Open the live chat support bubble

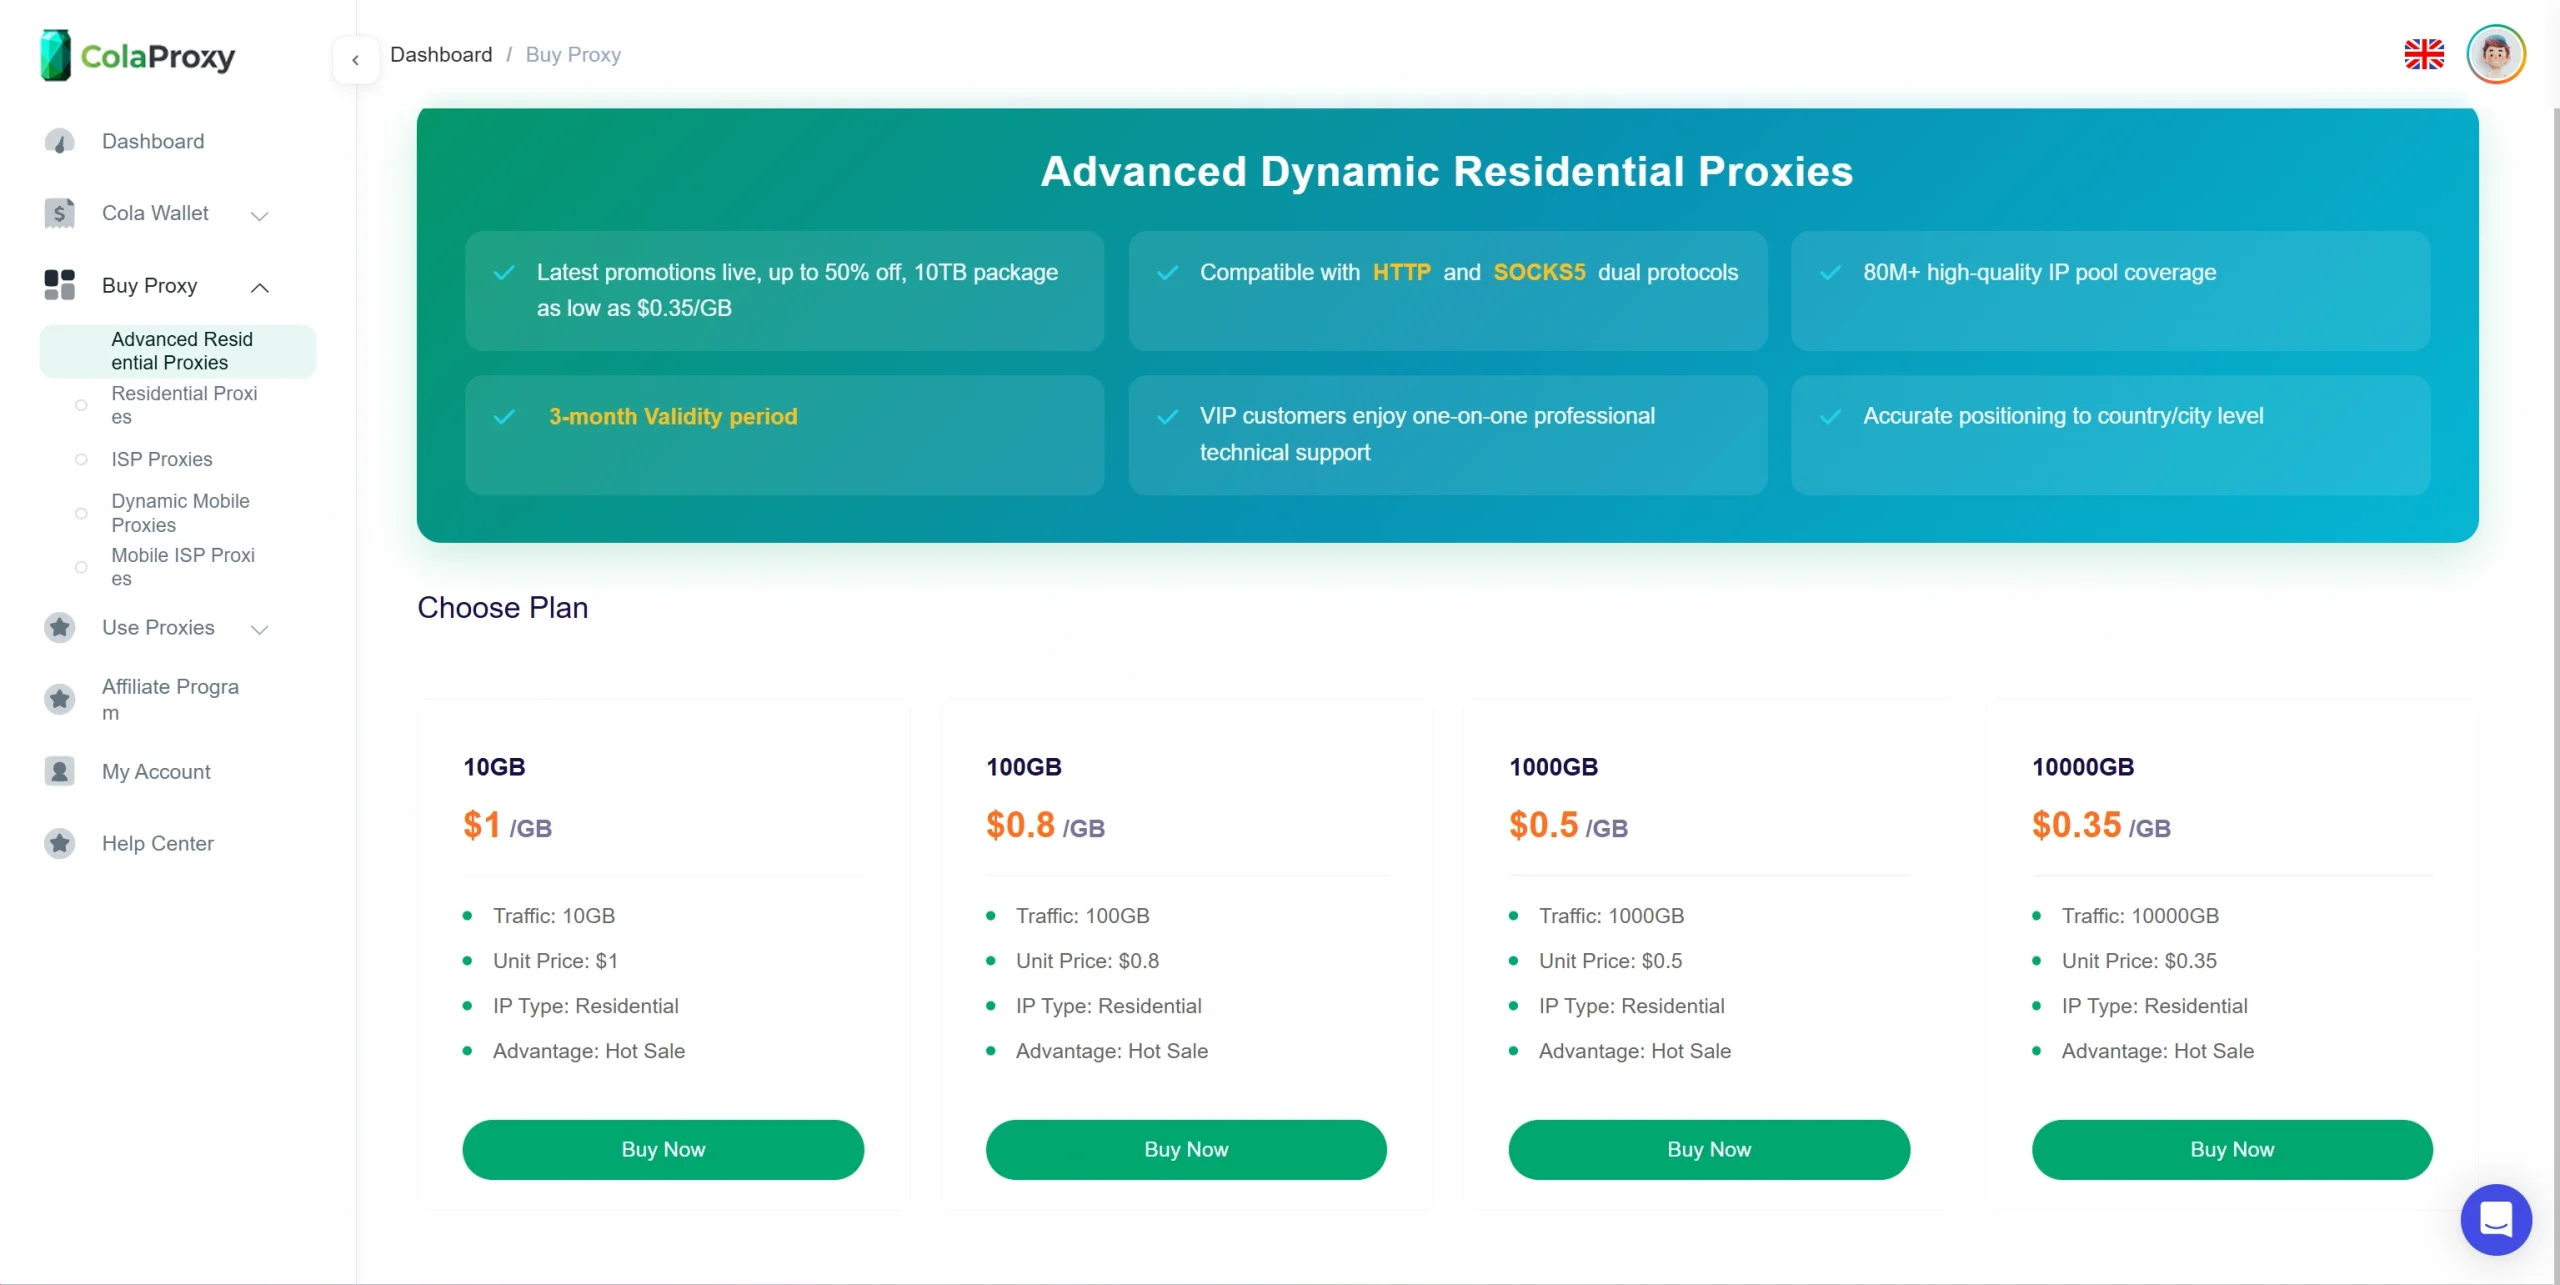(2495, 1219)
